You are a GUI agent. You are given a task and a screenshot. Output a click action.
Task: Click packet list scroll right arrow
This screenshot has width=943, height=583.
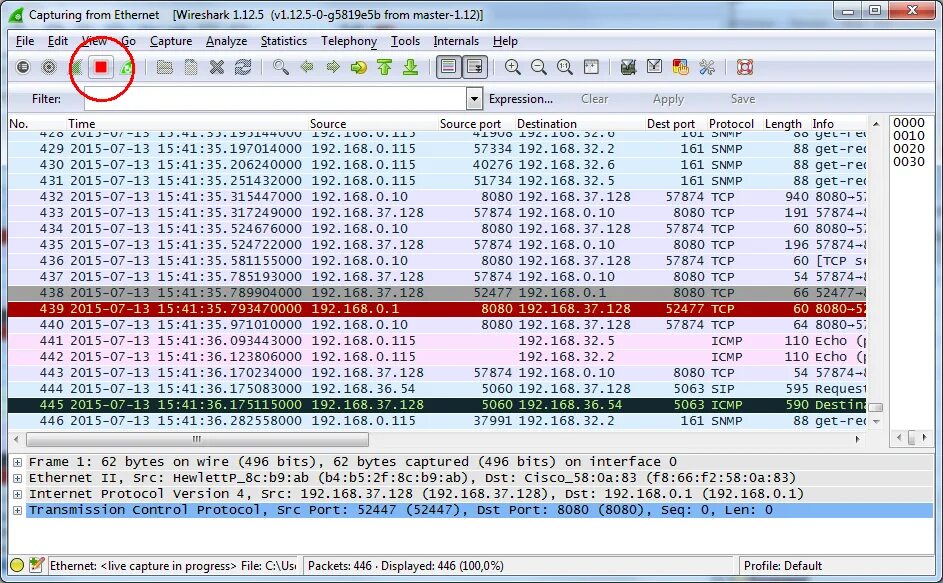point(857,439)
